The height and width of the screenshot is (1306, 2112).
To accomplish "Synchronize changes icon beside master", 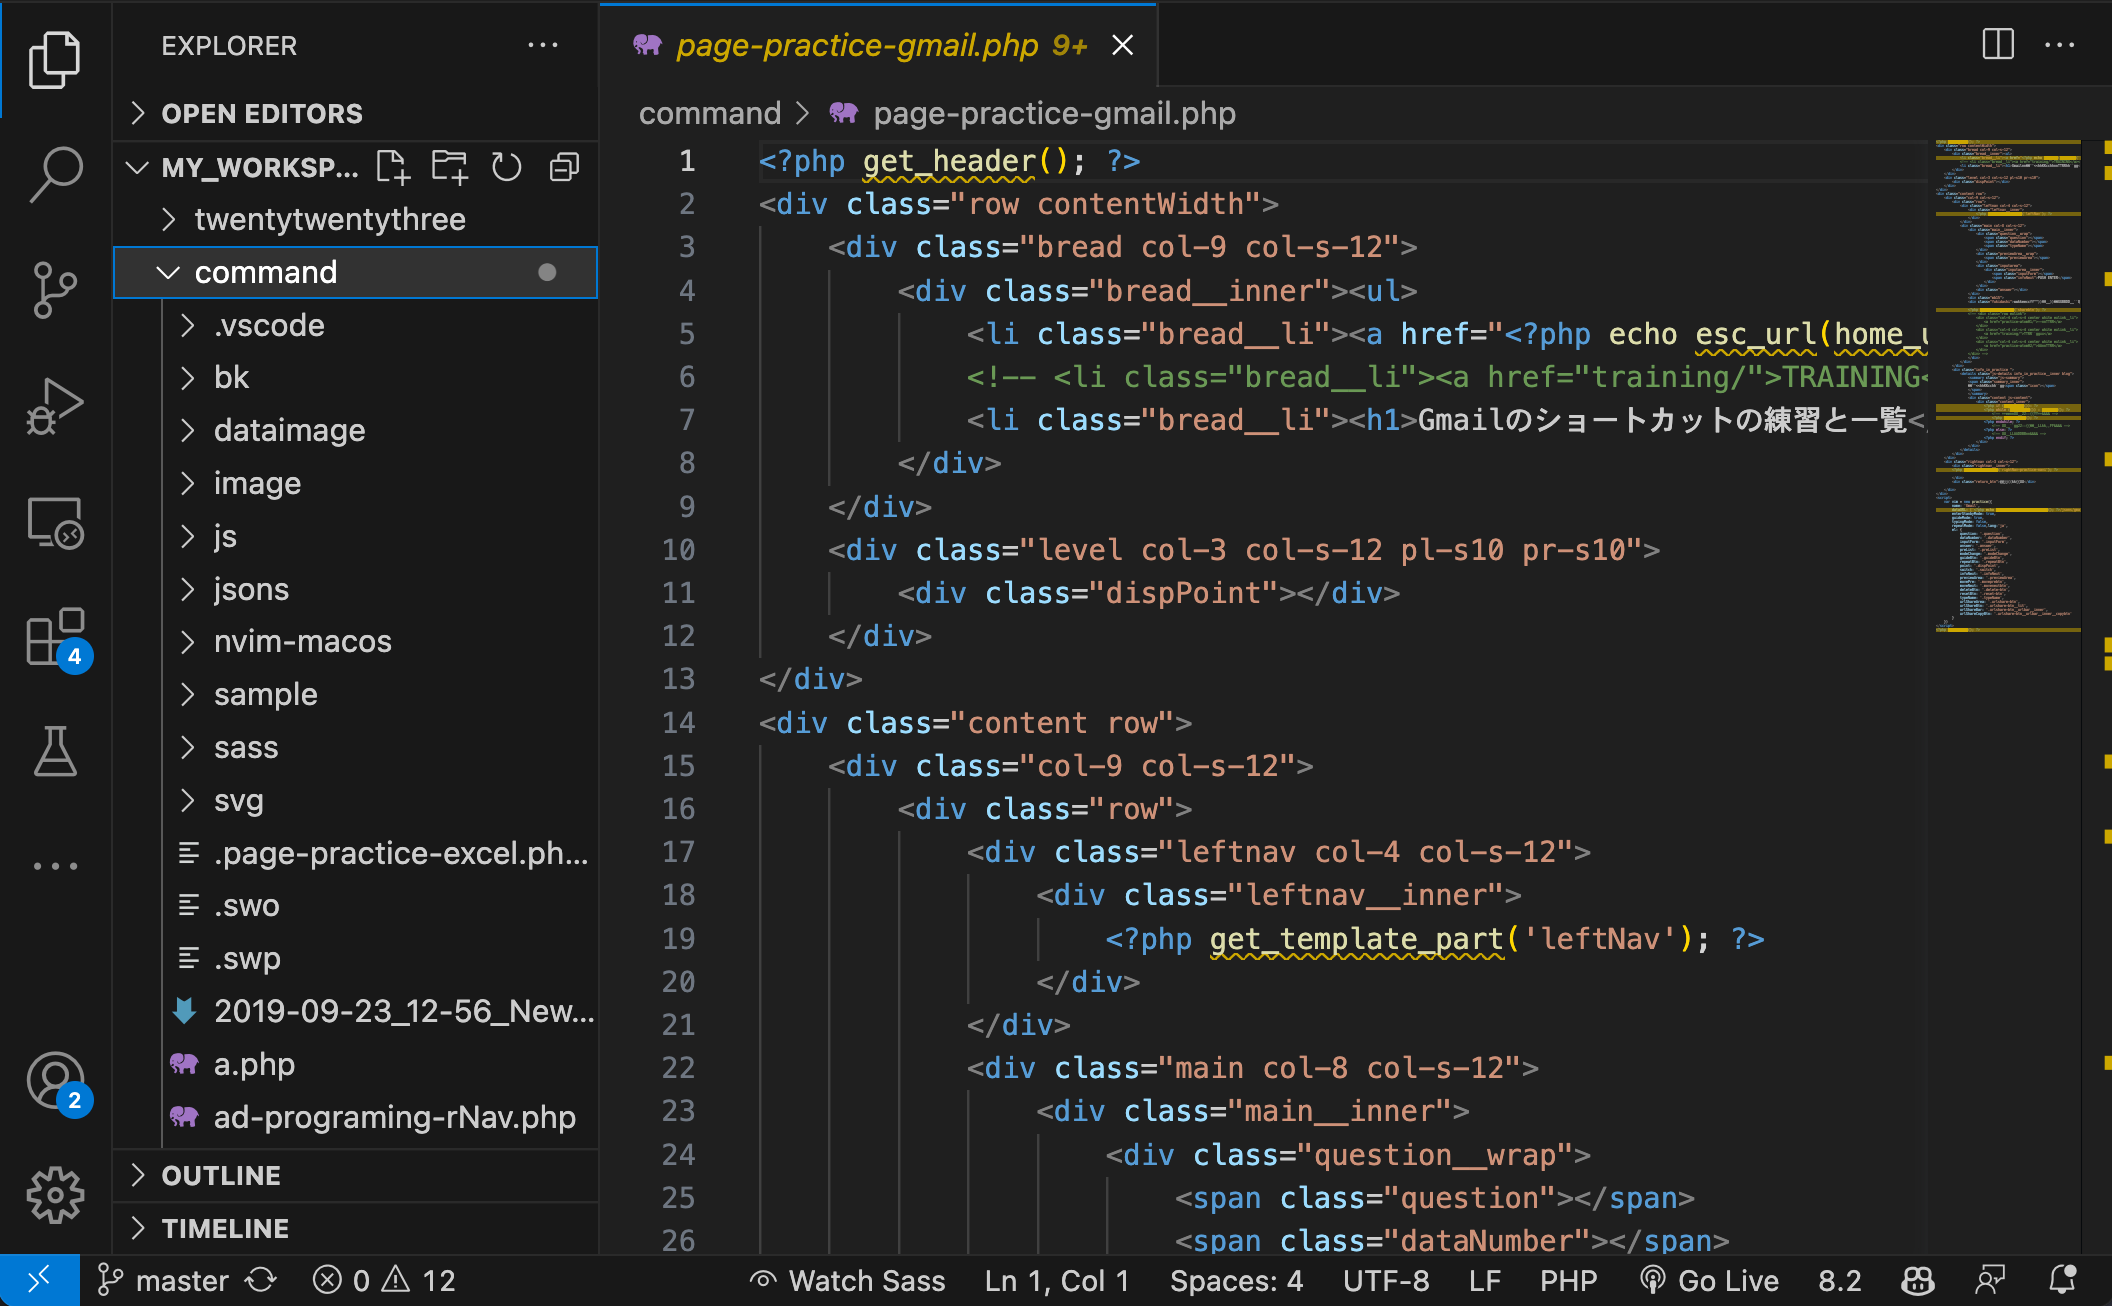I will (261, 1280).
